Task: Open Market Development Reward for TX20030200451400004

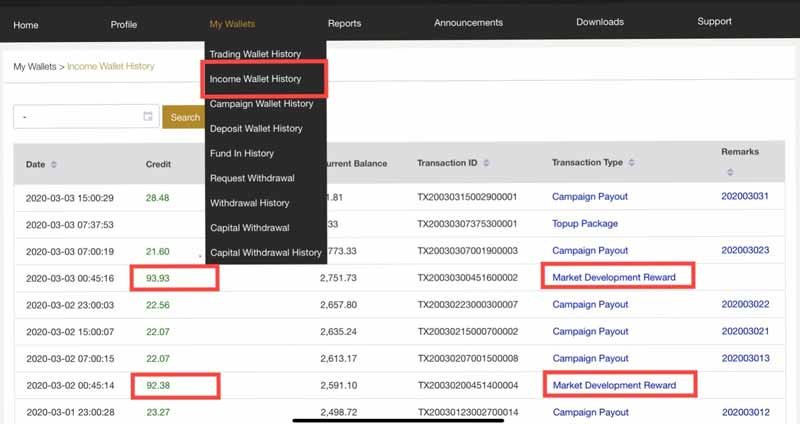Action: coord(614,385)
